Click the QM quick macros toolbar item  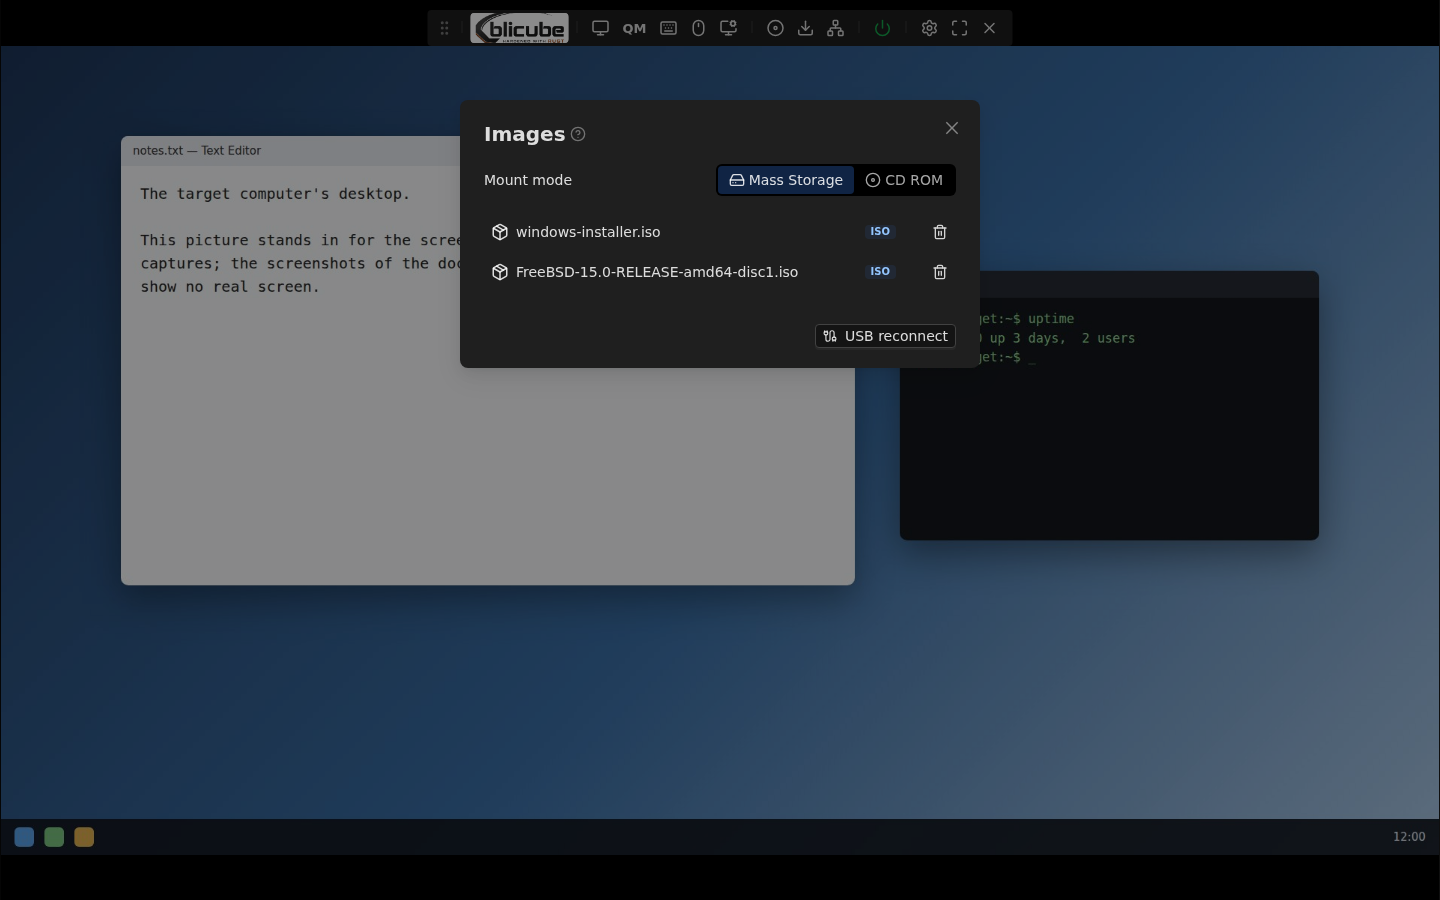(x=634, y=28)
